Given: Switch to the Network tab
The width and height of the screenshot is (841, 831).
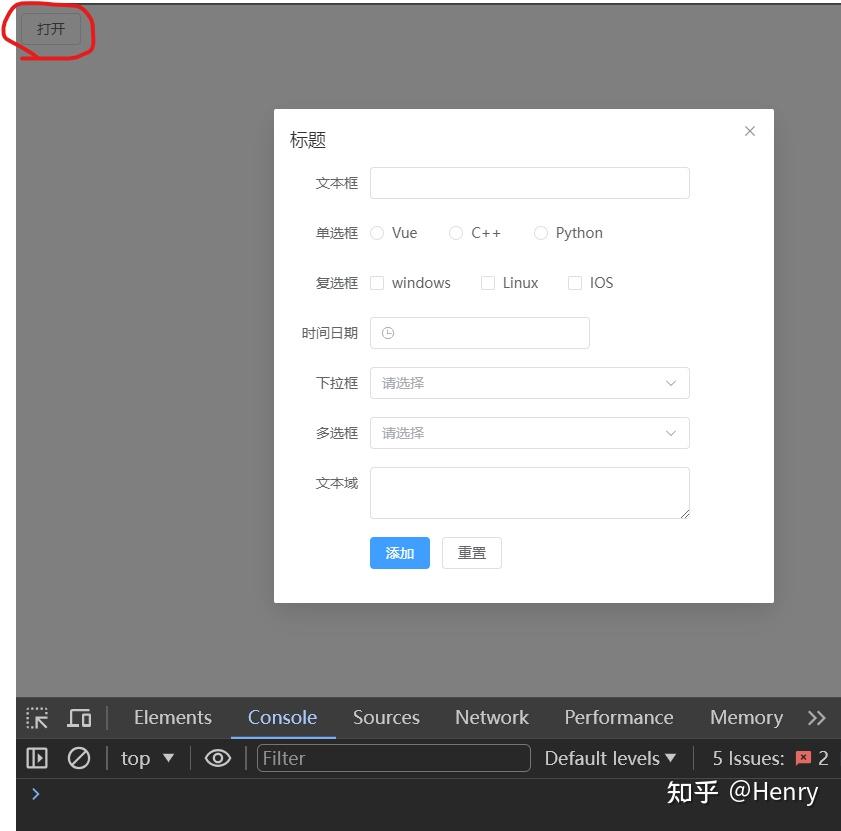Looking at the screenshot, I should [x=491, y=717].
